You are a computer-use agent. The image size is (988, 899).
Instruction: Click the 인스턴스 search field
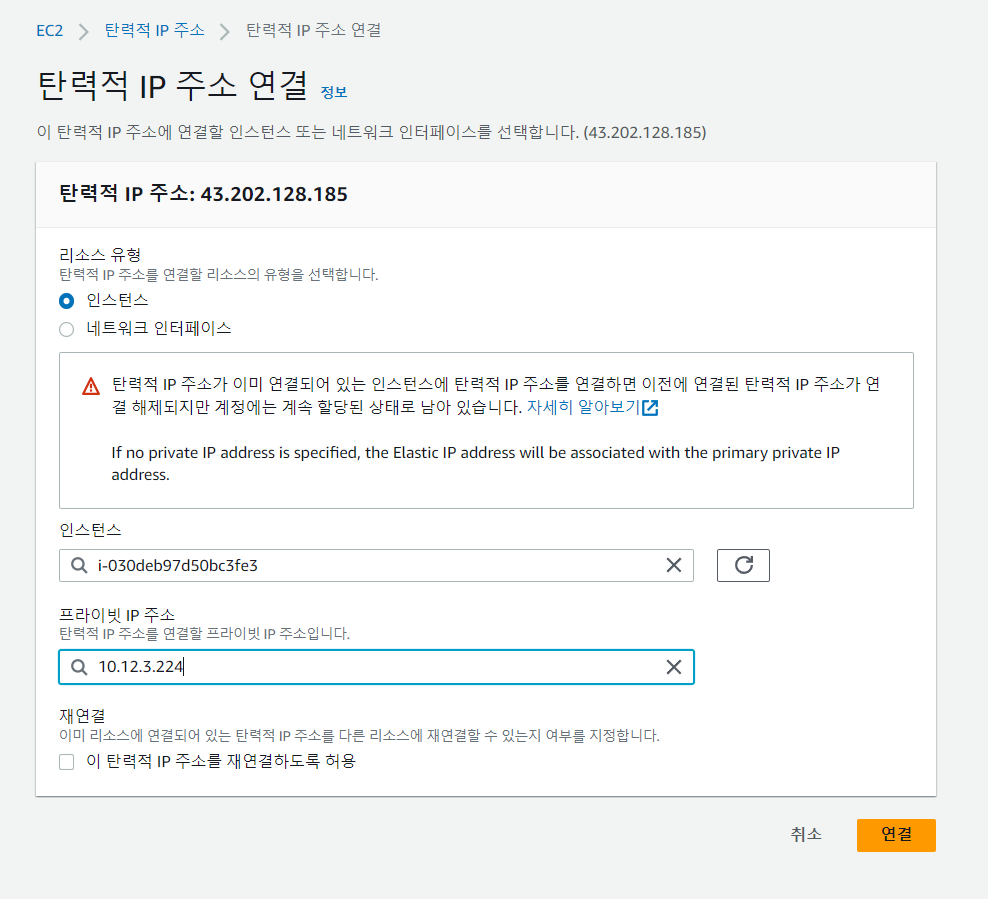(376, 565)
